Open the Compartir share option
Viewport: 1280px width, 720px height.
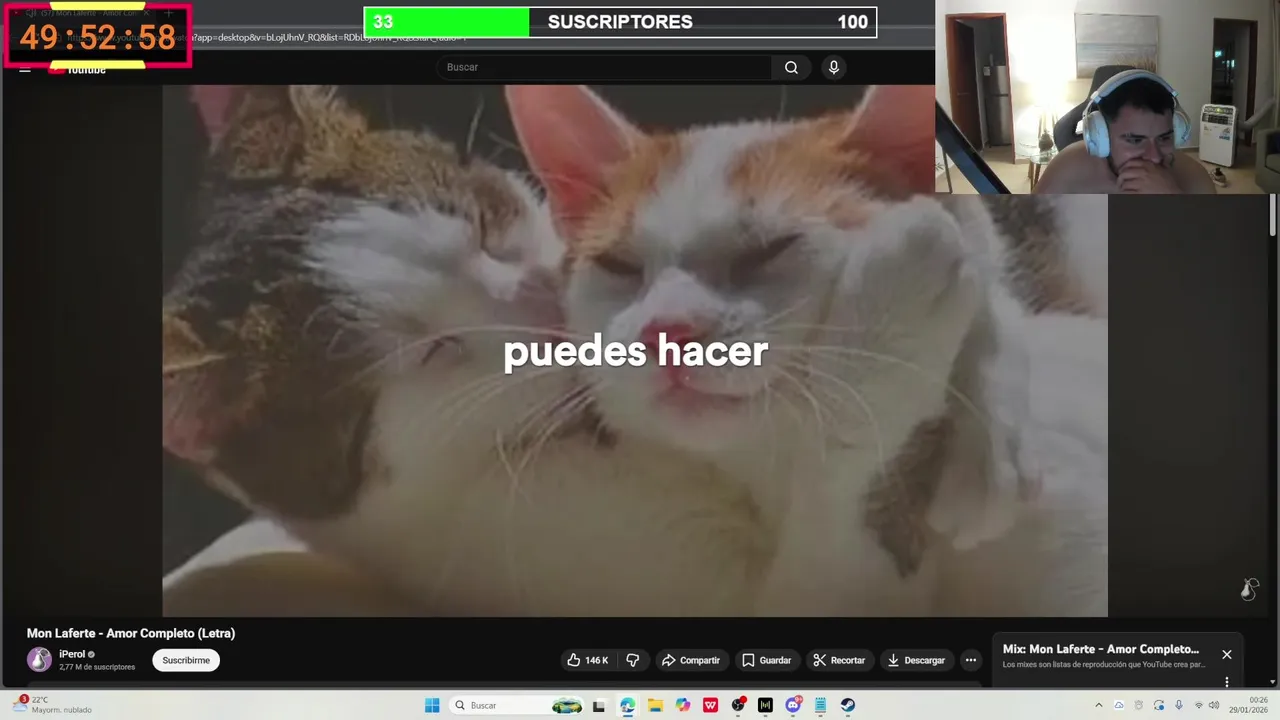pyautogui.click(x=690, y=660)
